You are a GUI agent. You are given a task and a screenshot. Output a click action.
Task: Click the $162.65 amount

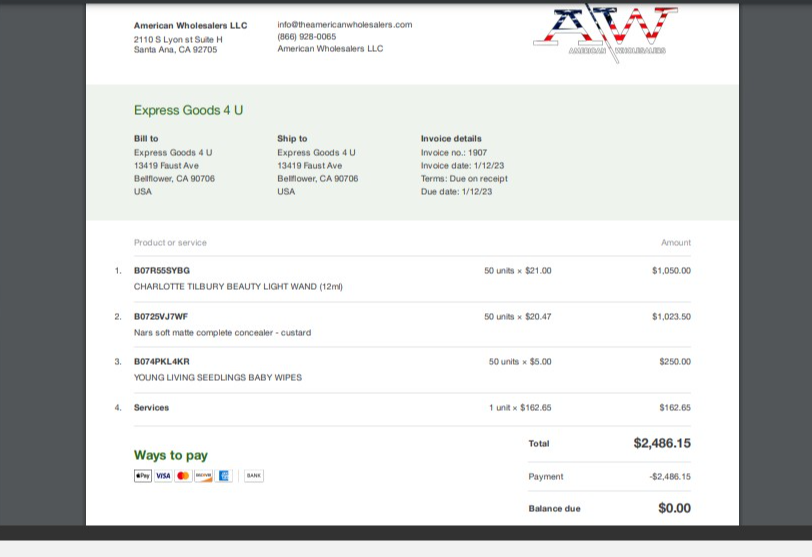tap(675, 408)
